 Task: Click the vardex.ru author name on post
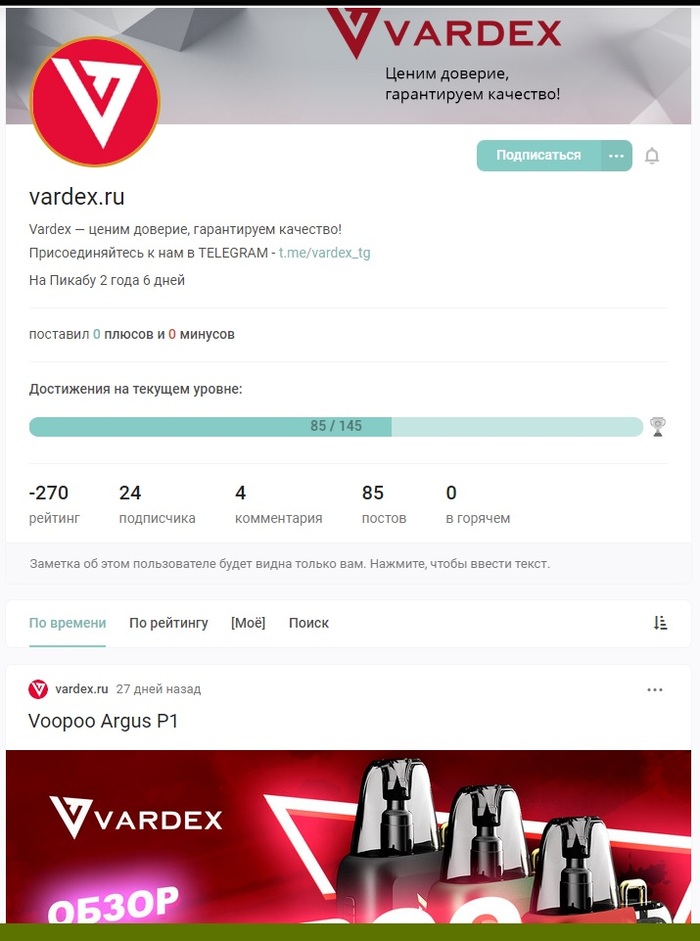[x=82, y=689]
